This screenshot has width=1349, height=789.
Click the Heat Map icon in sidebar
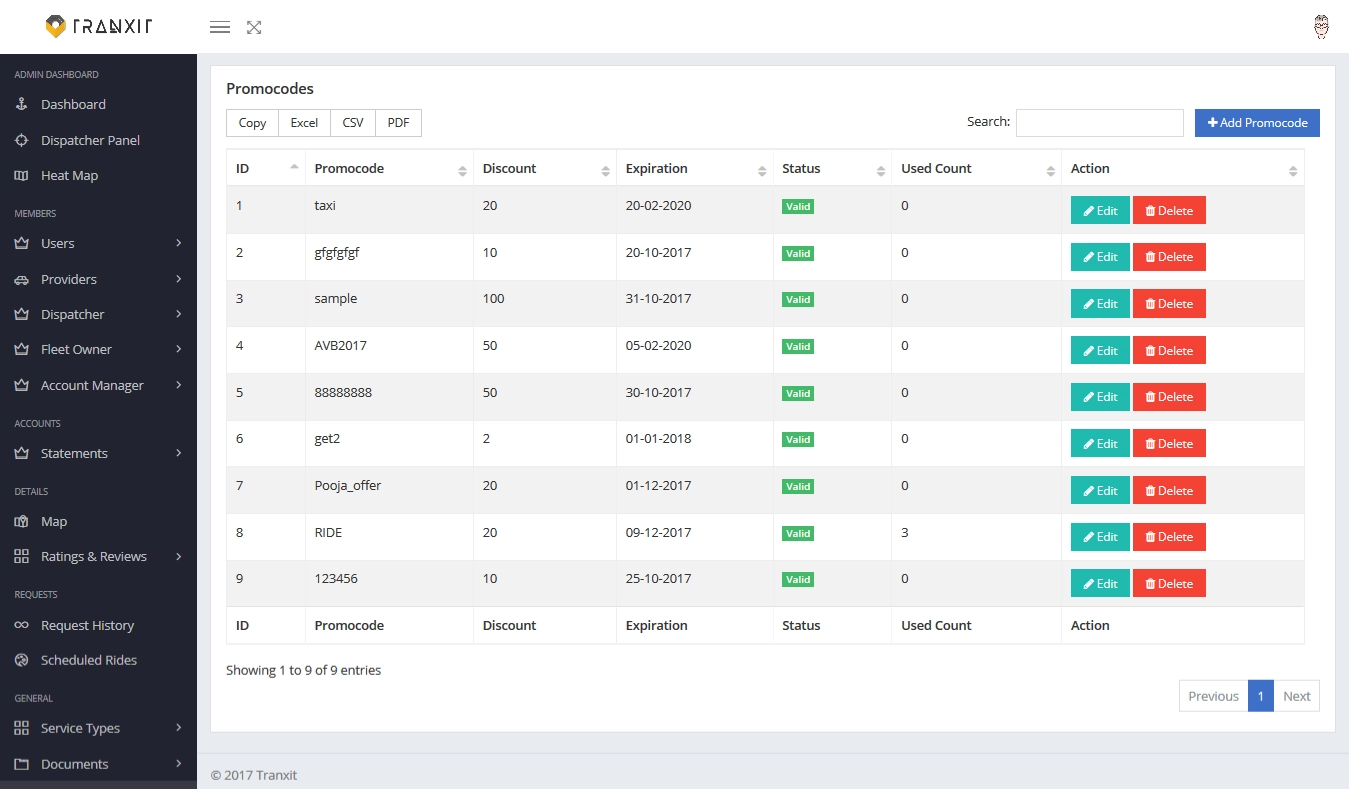click(x=22, y=175)
